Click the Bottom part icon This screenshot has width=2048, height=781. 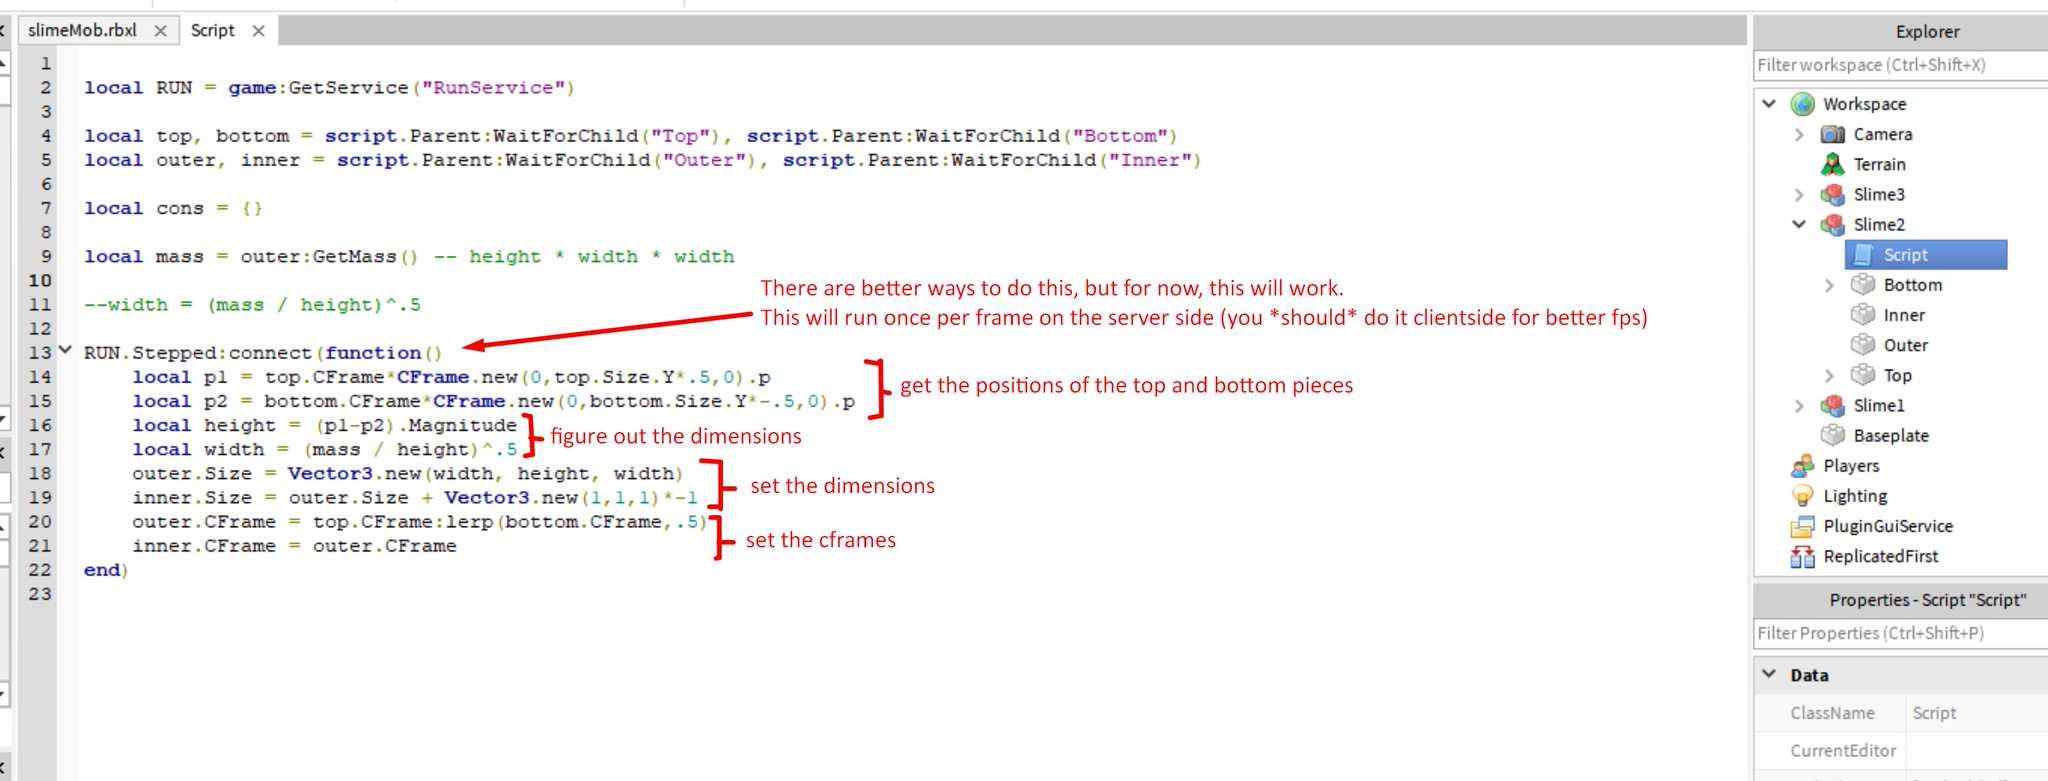pyautogui.click(x=1863, y=285)
